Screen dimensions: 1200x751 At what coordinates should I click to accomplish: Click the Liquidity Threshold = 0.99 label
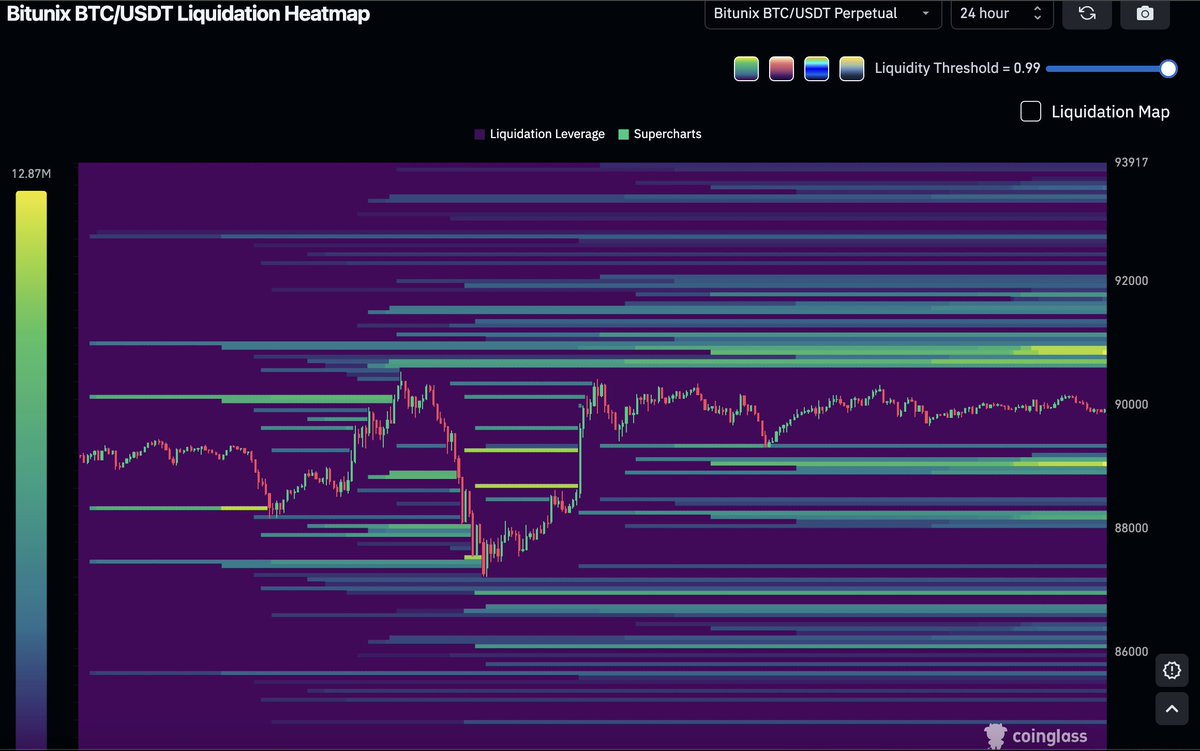coord(957,68)
